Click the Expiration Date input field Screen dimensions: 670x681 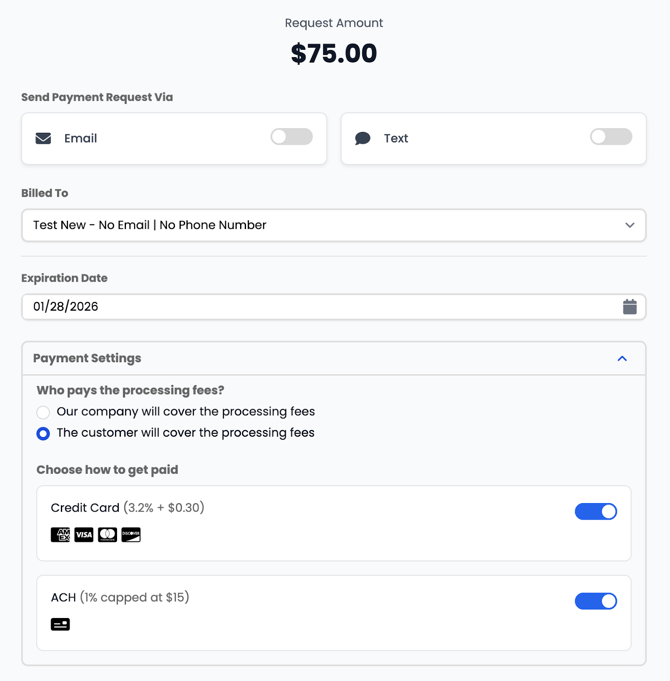(320, 307)
